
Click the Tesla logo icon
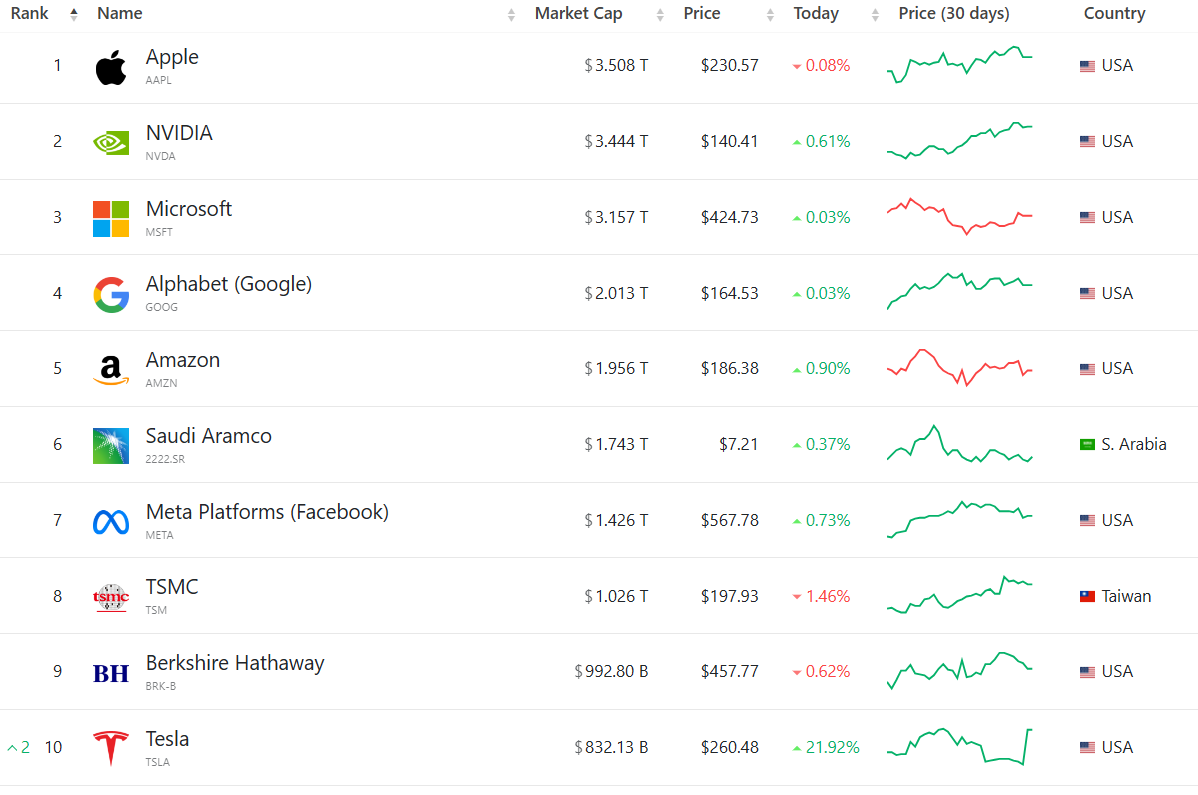pyautogui.click(x=111, y=749)
